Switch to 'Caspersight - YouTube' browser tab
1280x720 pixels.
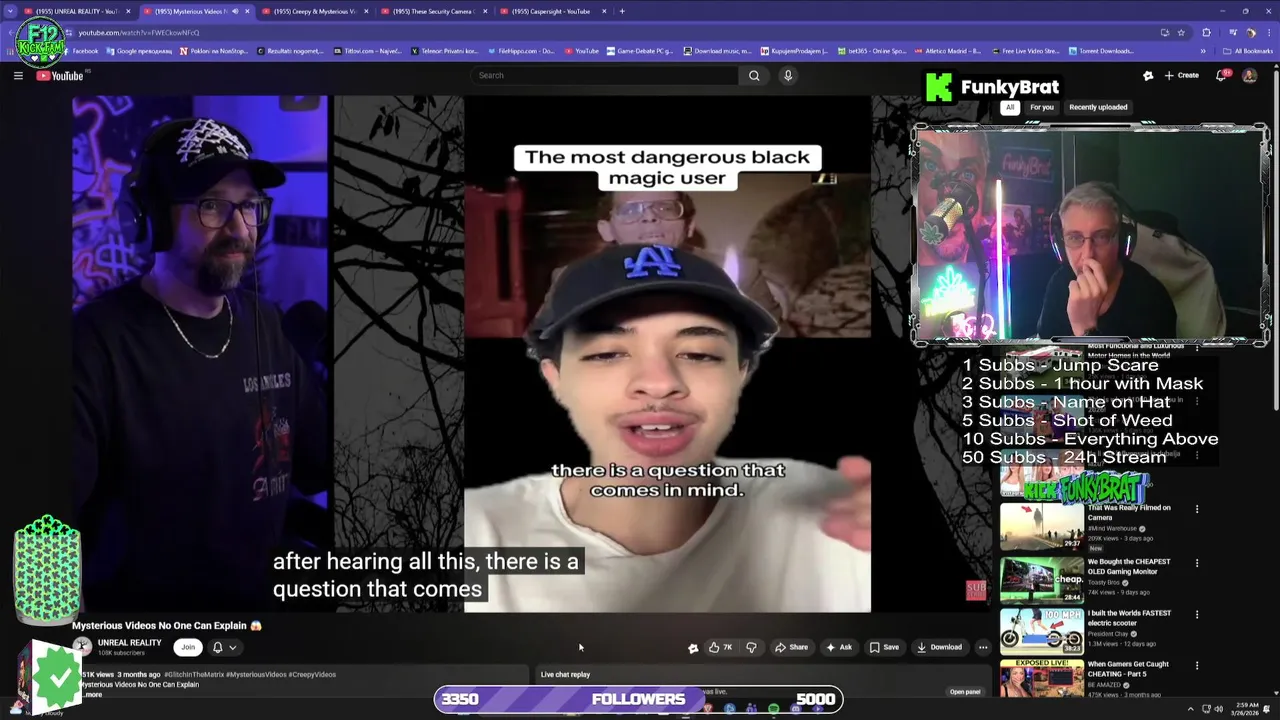click(x=551, y=11)
